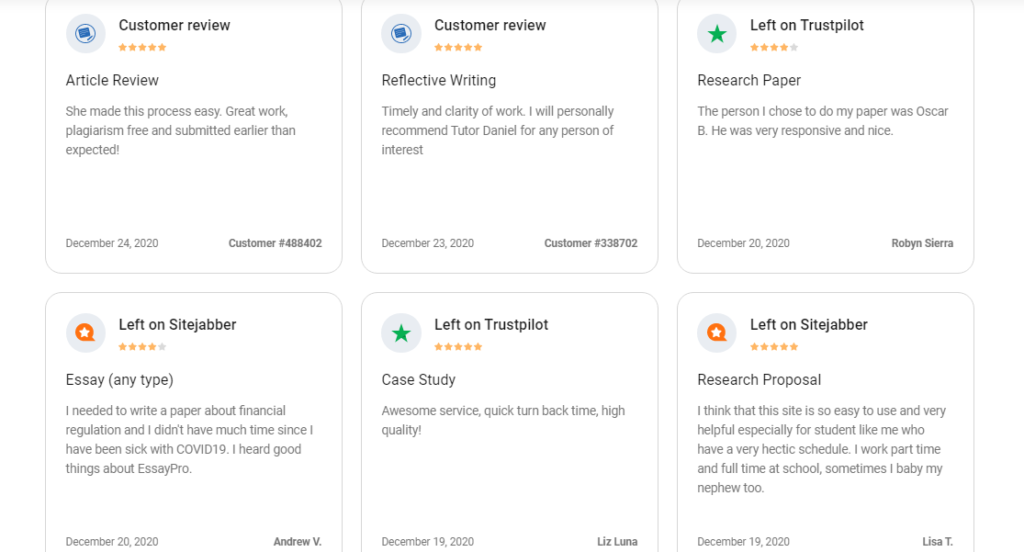This screenshot has width=1024, height=552.
Task: Click the four-star rating on Robyn Sierra's review
Action: (774, 48)
